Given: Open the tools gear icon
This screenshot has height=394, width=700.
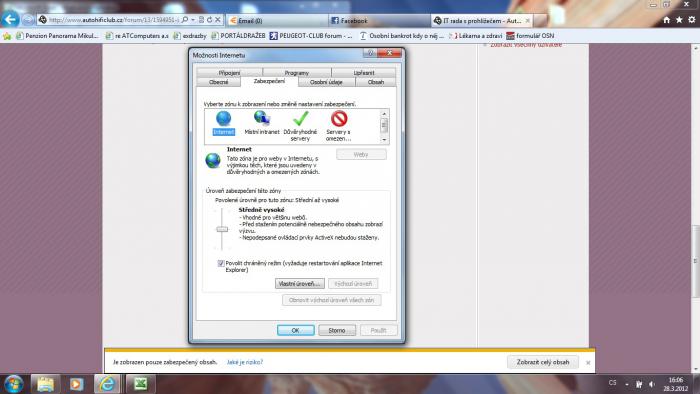Looking at the screenshot, I should (692, 20).
